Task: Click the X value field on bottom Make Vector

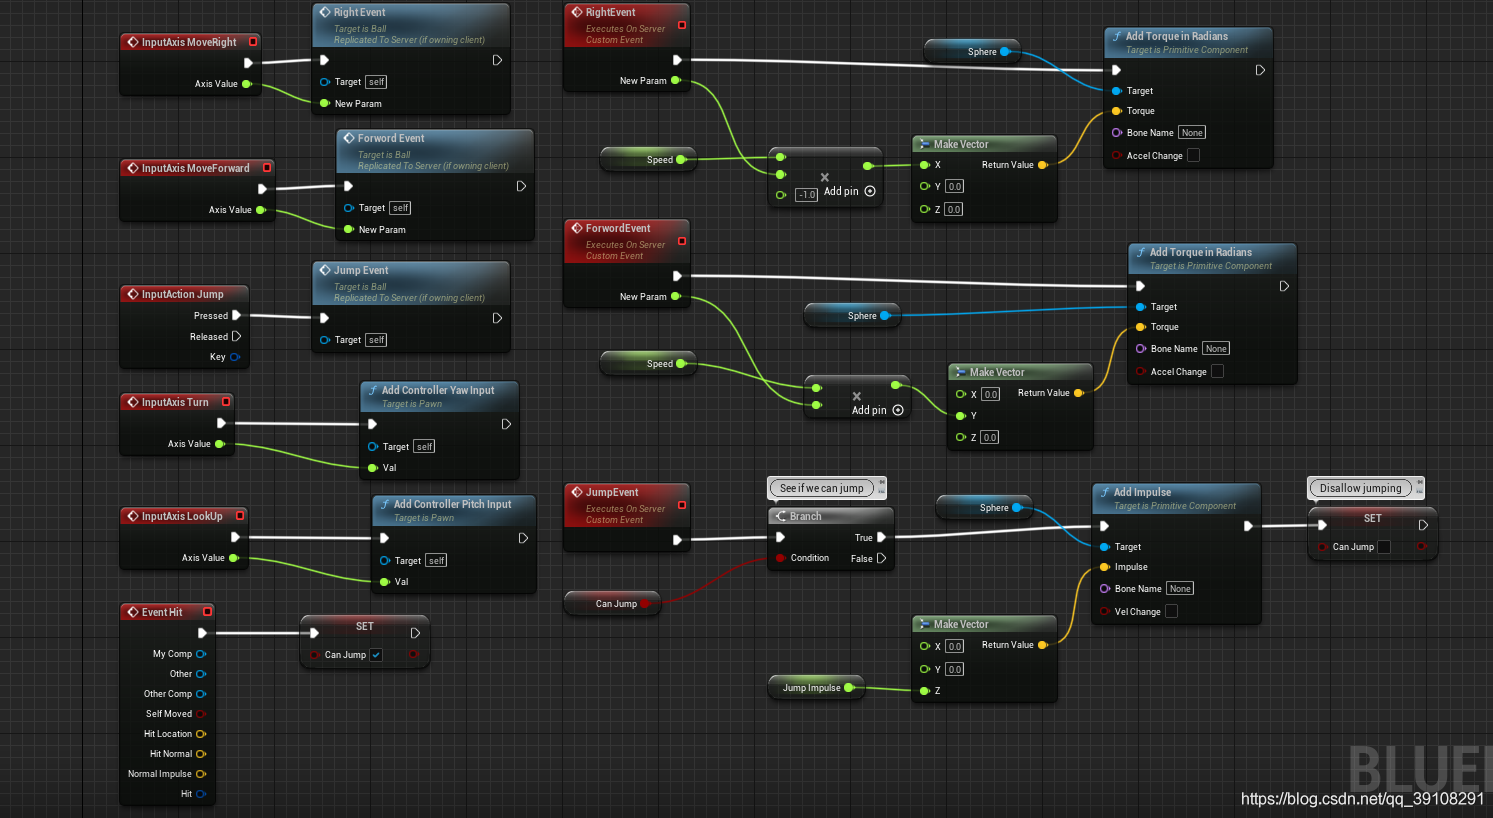Action: [x=955, y=646]
